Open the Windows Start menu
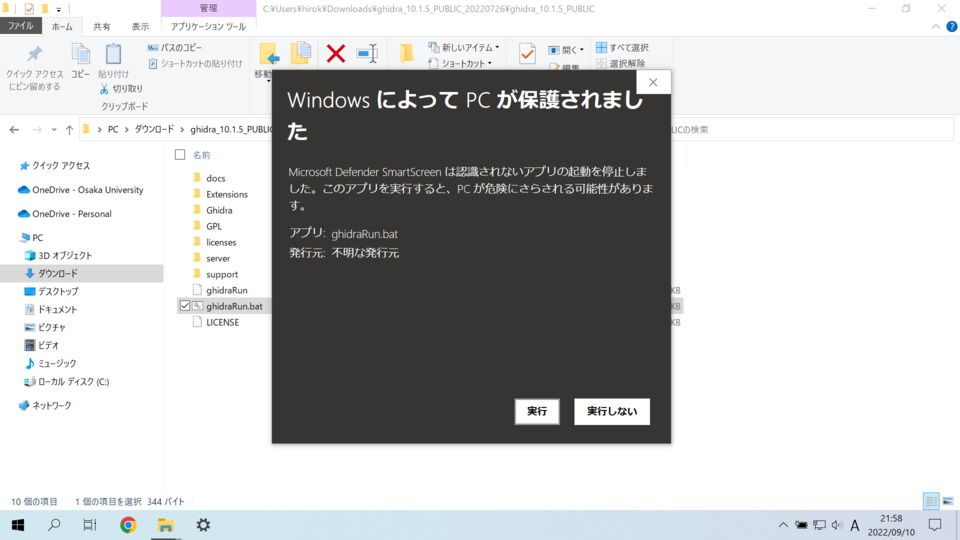 click(x=18, y=525)
